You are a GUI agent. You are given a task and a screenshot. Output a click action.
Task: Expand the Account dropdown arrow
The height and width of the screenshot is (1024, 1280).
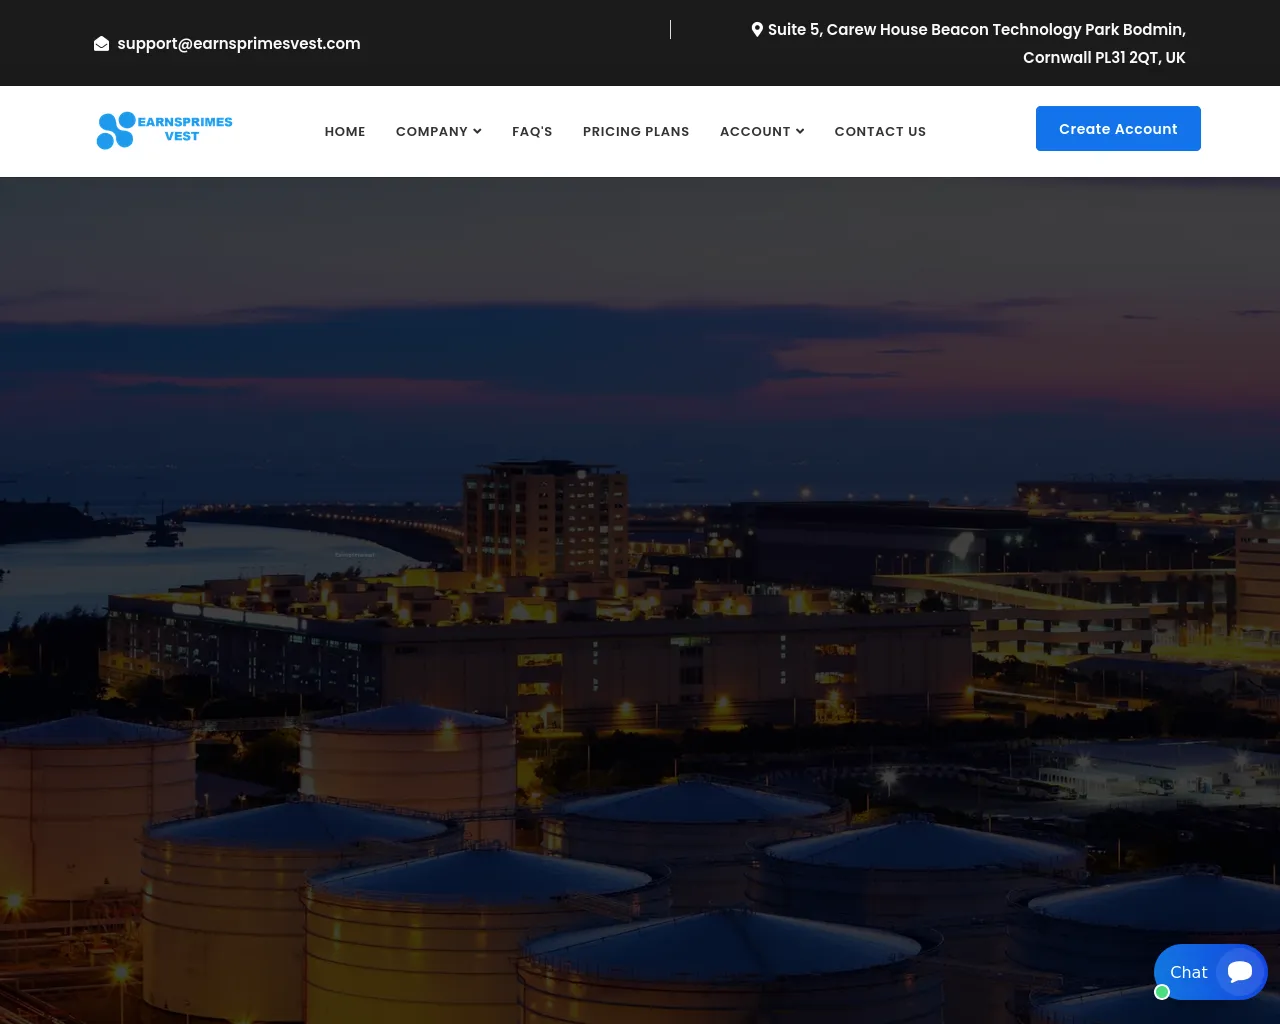800,131
